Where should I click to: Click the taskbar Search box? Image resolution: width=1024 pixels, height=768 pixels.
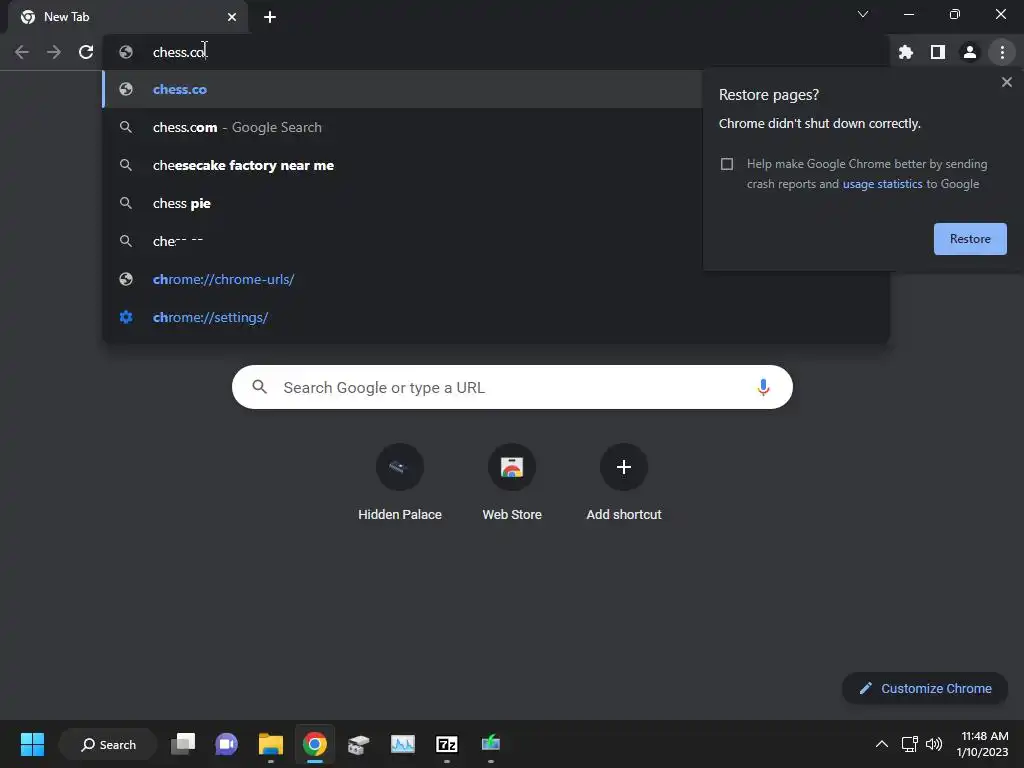108,744
